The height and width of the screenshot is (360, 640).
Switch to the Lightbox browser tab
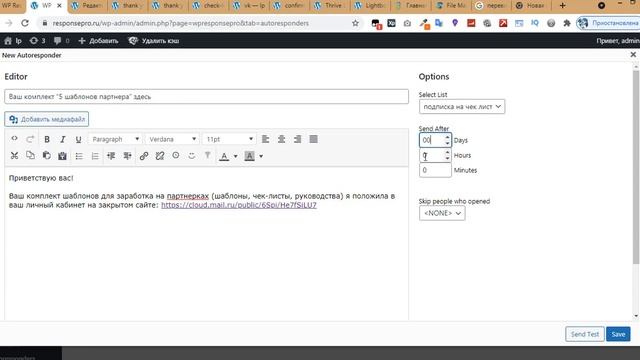(x=369, y=6)
